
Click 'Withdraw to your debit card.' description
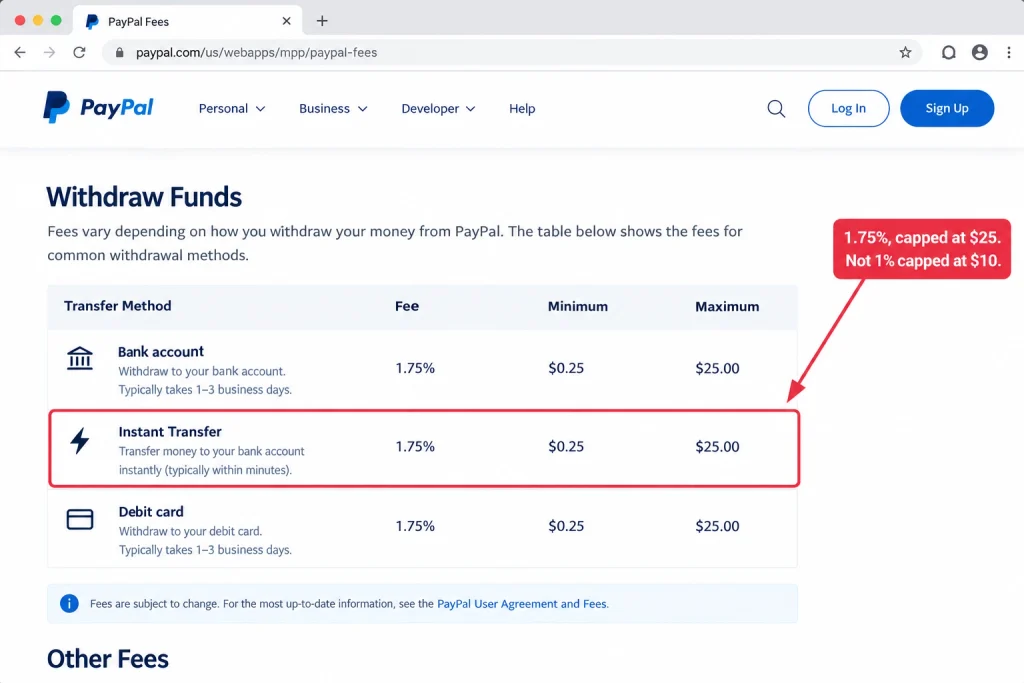coord(190,531)
